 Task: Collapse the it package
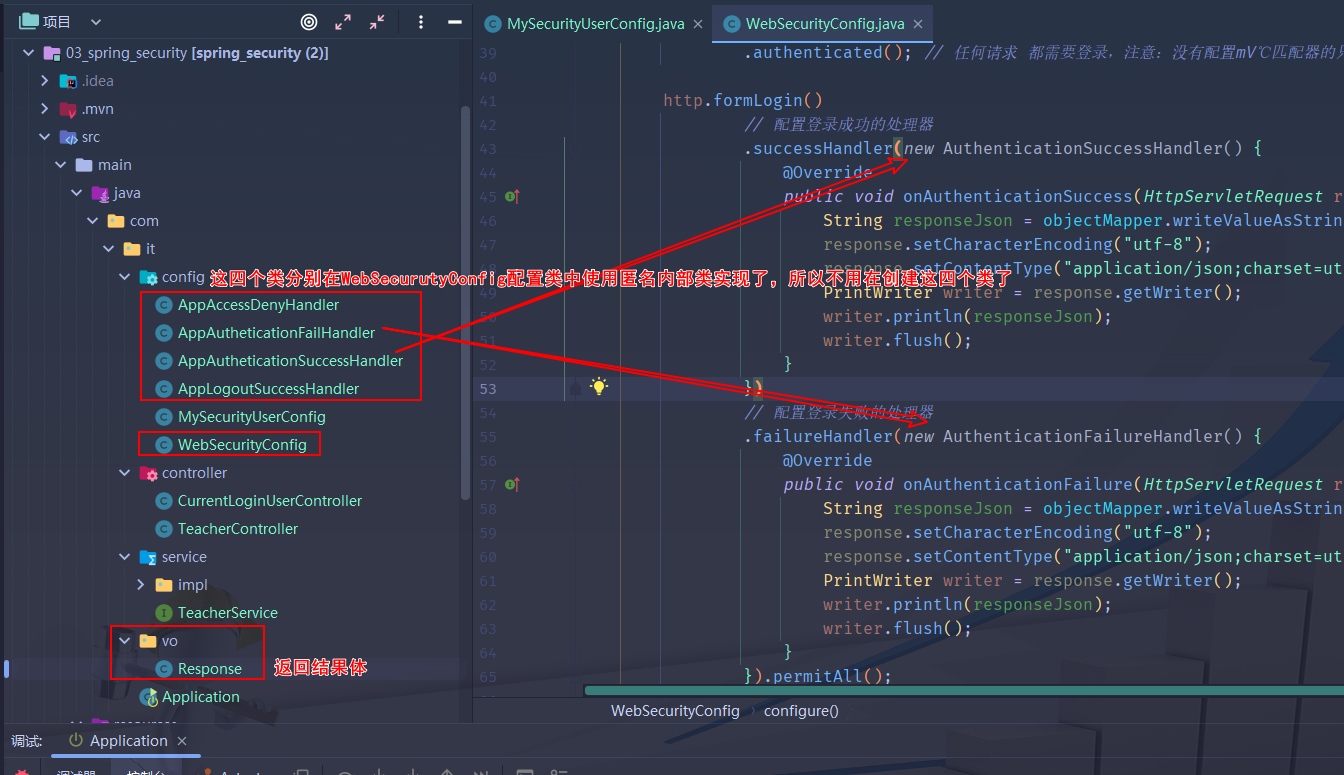pyautogui.click(x=108, y=249)
